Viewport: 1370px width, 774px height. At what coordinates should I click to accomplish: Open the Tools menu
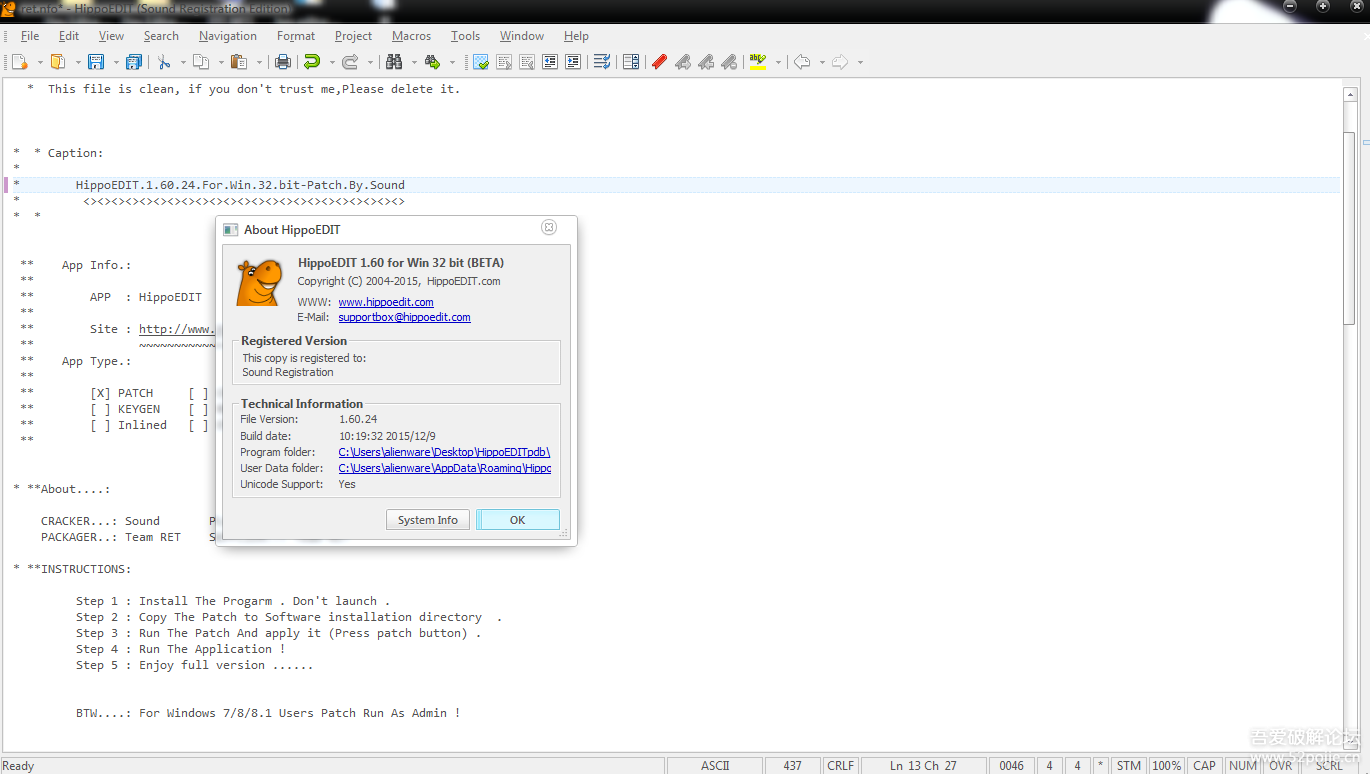465,36
